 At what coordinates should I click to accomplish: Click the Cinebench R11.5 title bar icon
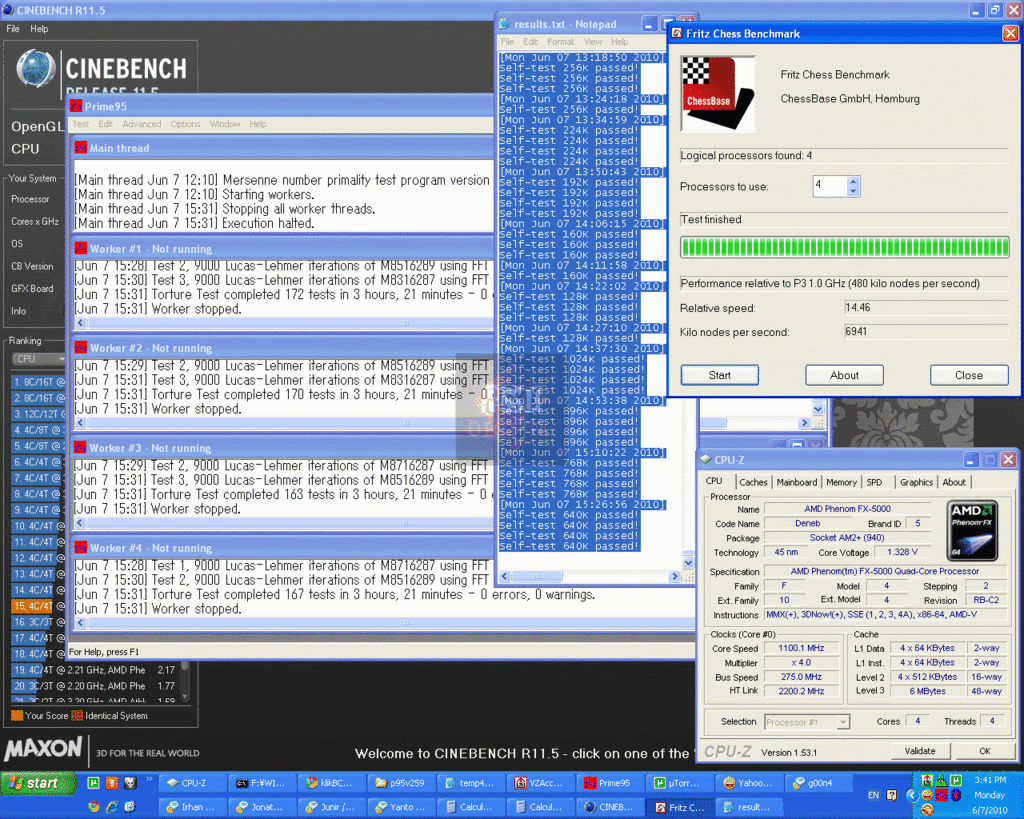[8, 10]
